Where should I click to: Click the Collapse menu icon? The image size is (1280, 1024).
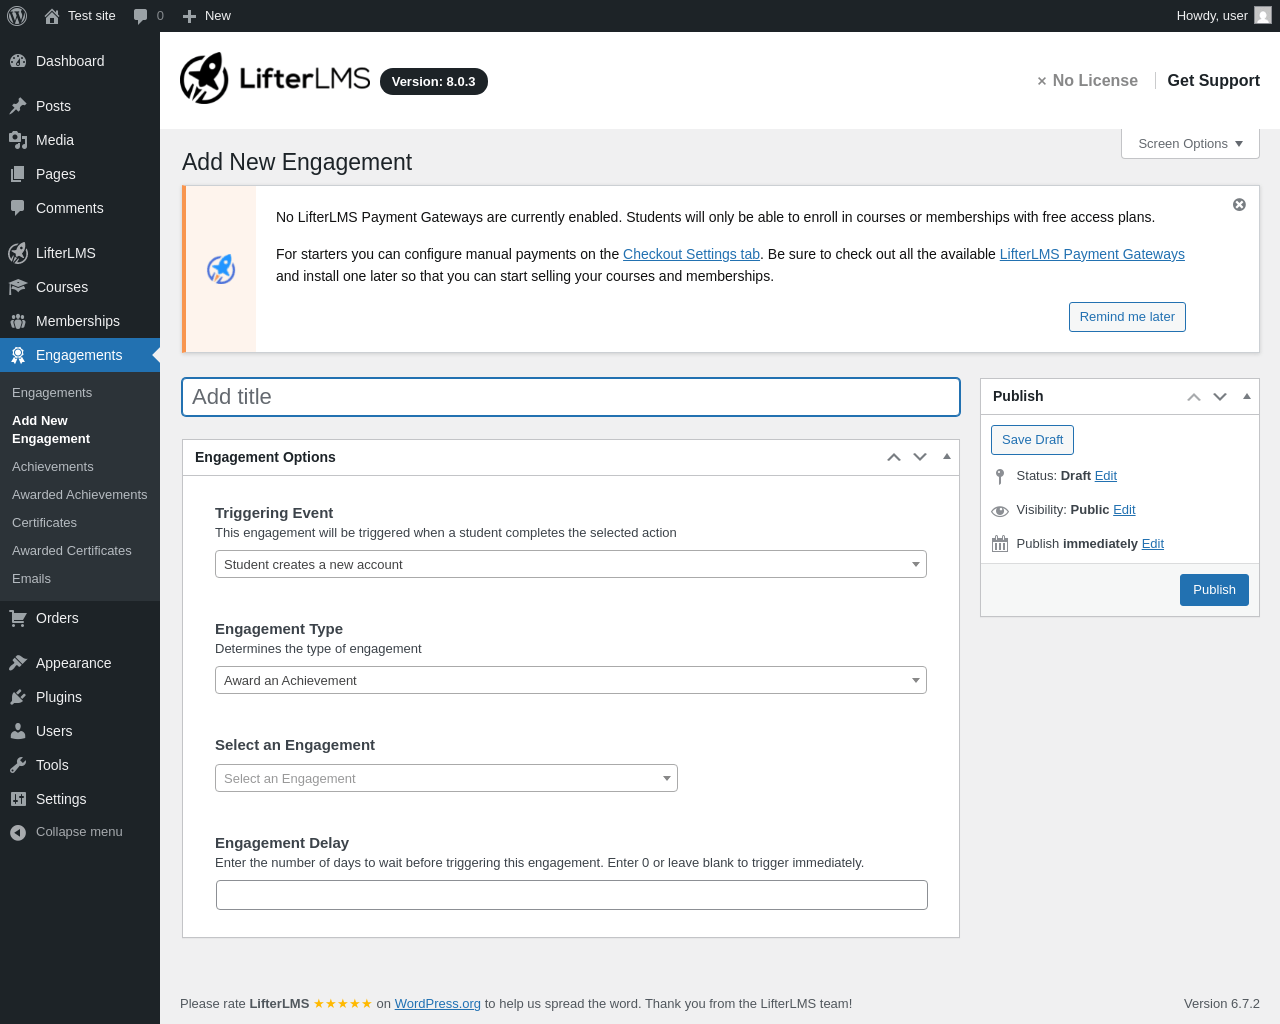(18, 832)
